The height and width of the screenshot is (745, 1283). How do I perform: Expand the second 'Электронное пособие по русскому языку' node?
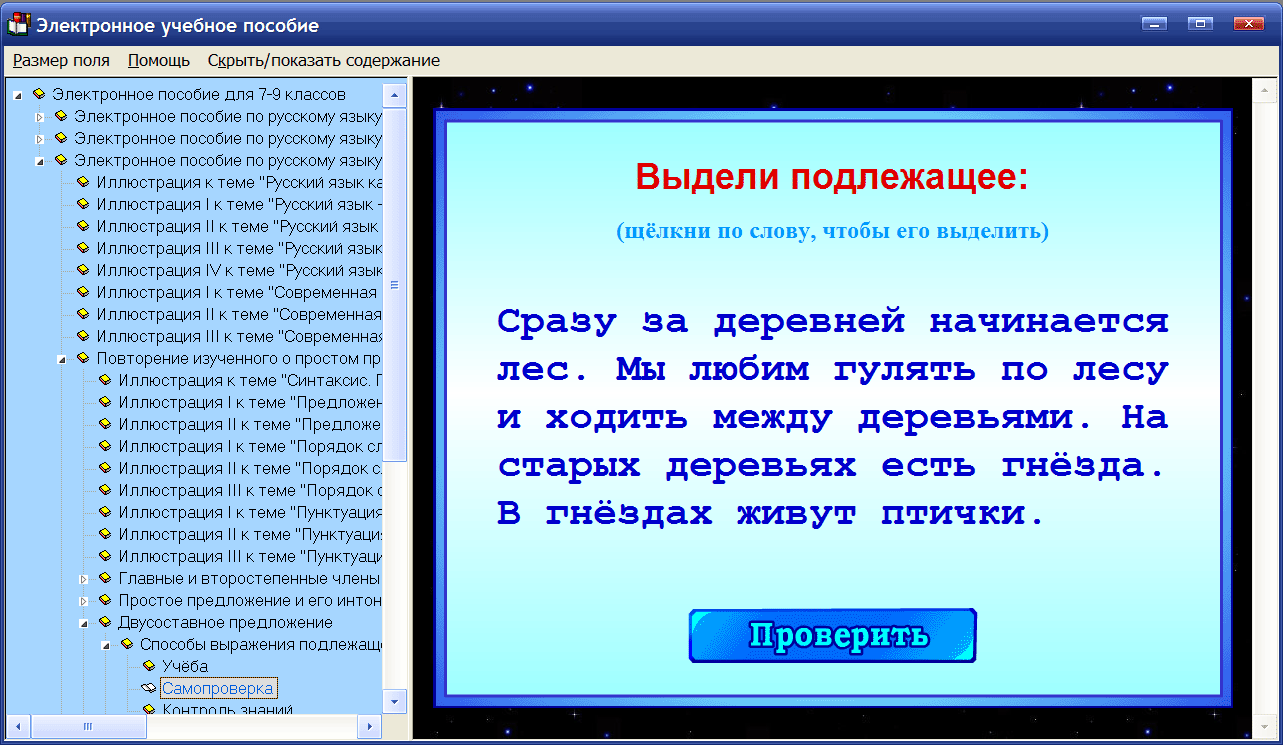pos(40,137)
